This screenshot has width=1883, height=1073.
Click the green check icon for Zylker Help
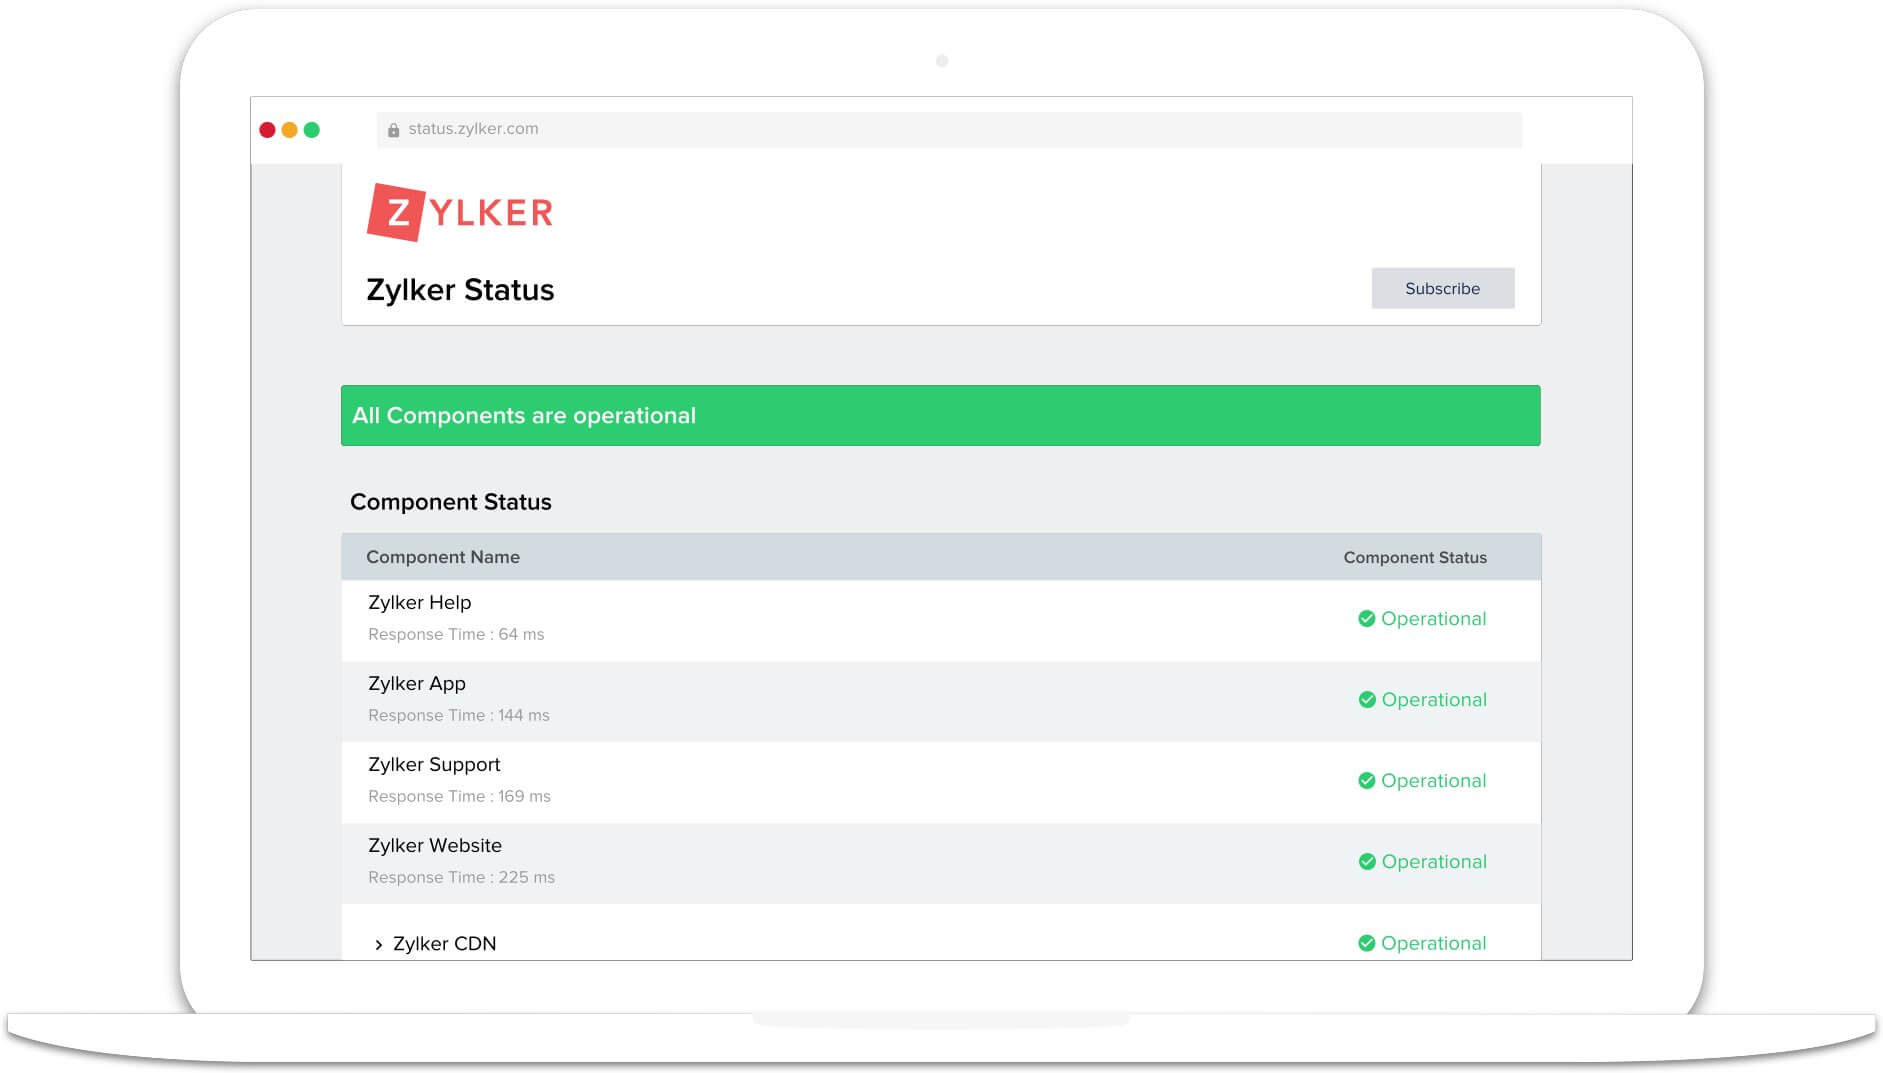click(1366, 619)
